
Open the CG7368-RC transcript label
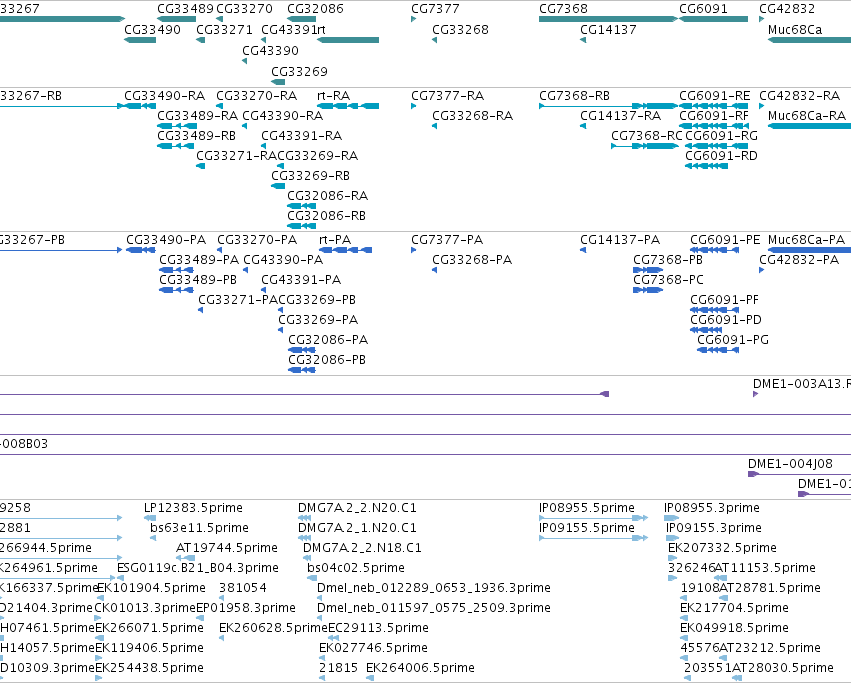coord(646,136)
